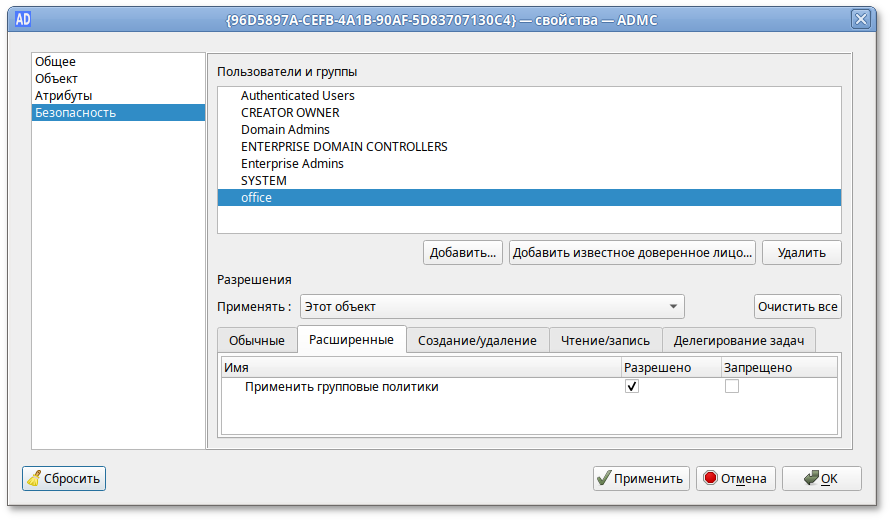This screenshot has width=890, height=520.
Task: Select CREATOR OWNER in the list
Action: coord(529,112)
